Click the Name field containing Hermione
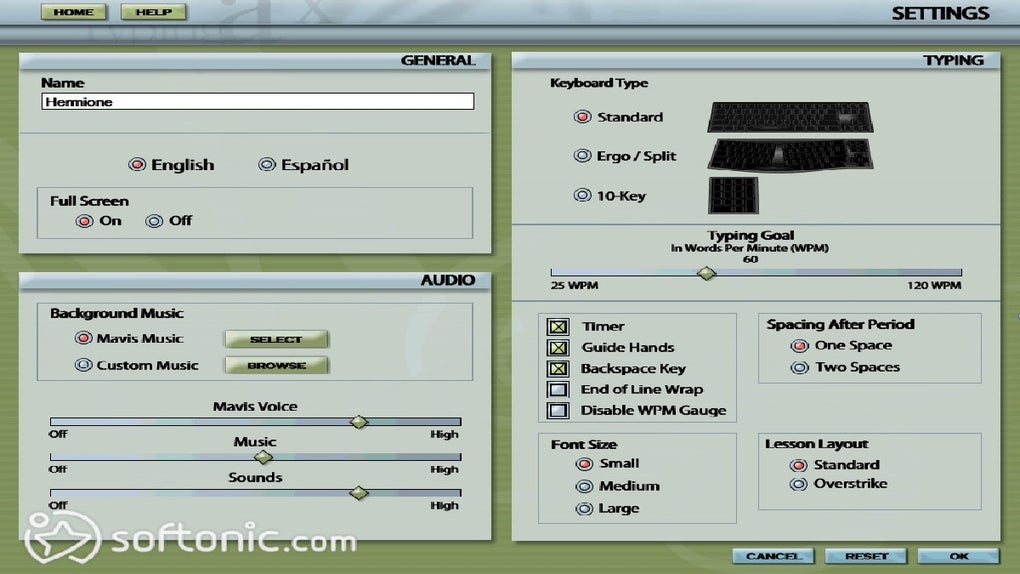 pyautogui.click(x=258, y=102)
